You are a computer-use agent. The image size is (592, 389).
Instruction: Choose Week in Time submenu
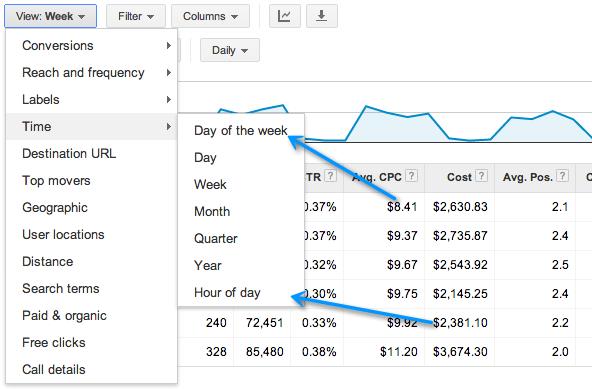coord(241,185)
